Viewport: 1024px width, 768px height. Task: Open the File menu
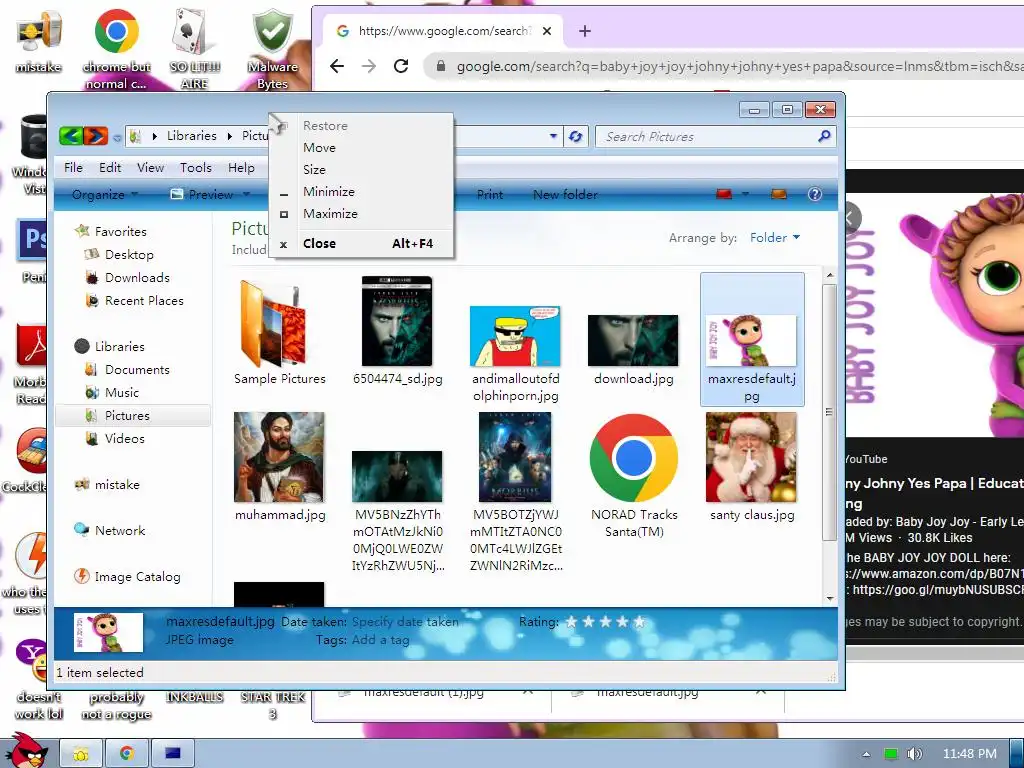pyautogui.click(x=73, y=168)
